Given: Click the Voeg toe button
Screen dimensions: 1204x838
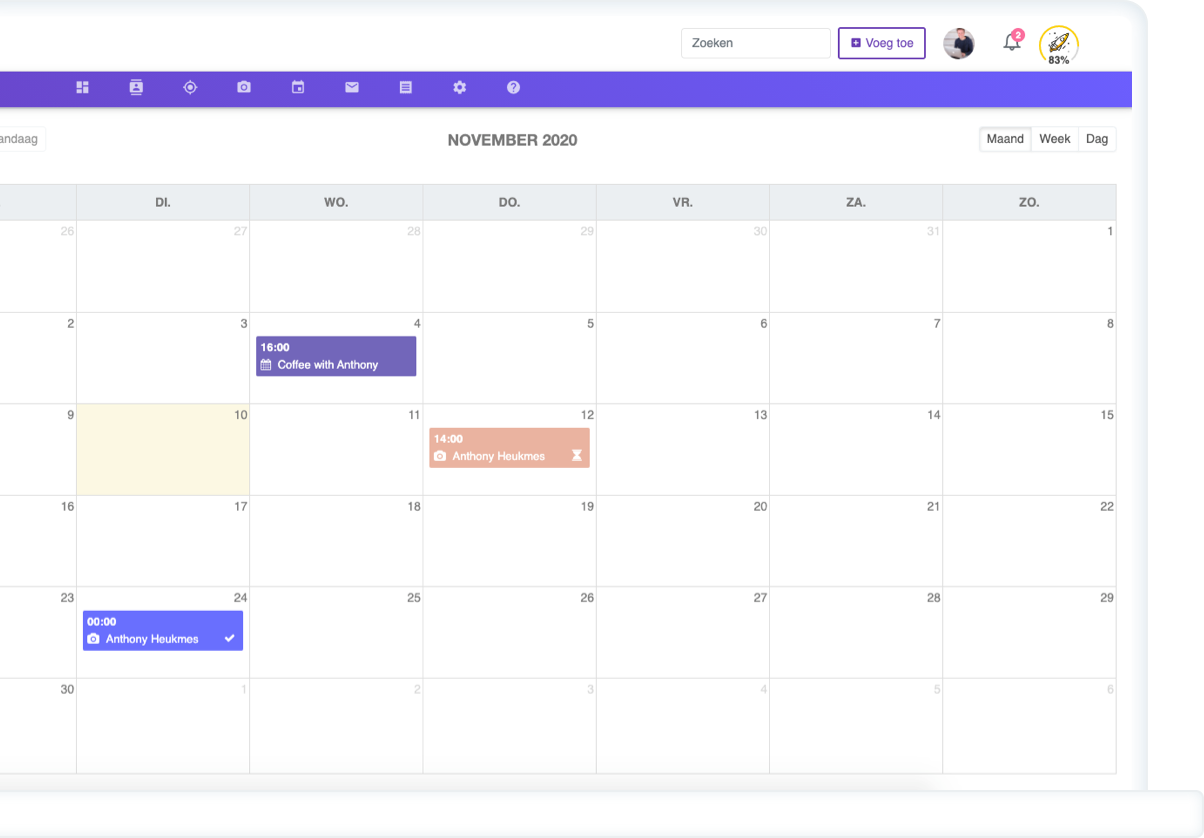Looking at the screenshot, I should tap(882, 43).
